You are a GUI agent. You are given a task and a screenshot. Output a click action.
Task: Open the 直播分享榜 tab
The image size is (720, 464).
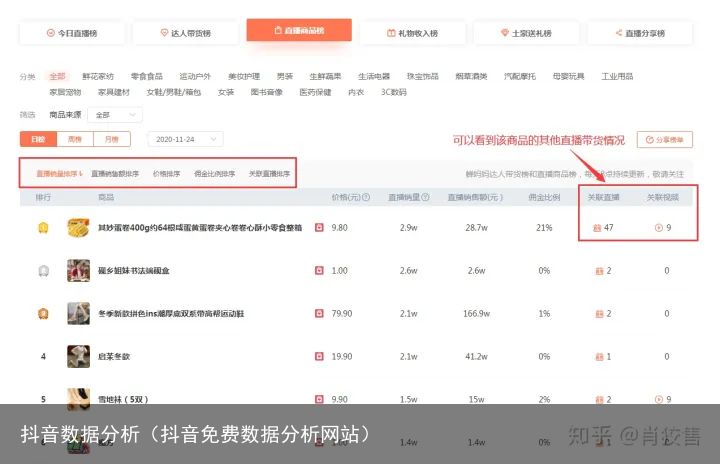click(x=640, y=33)
